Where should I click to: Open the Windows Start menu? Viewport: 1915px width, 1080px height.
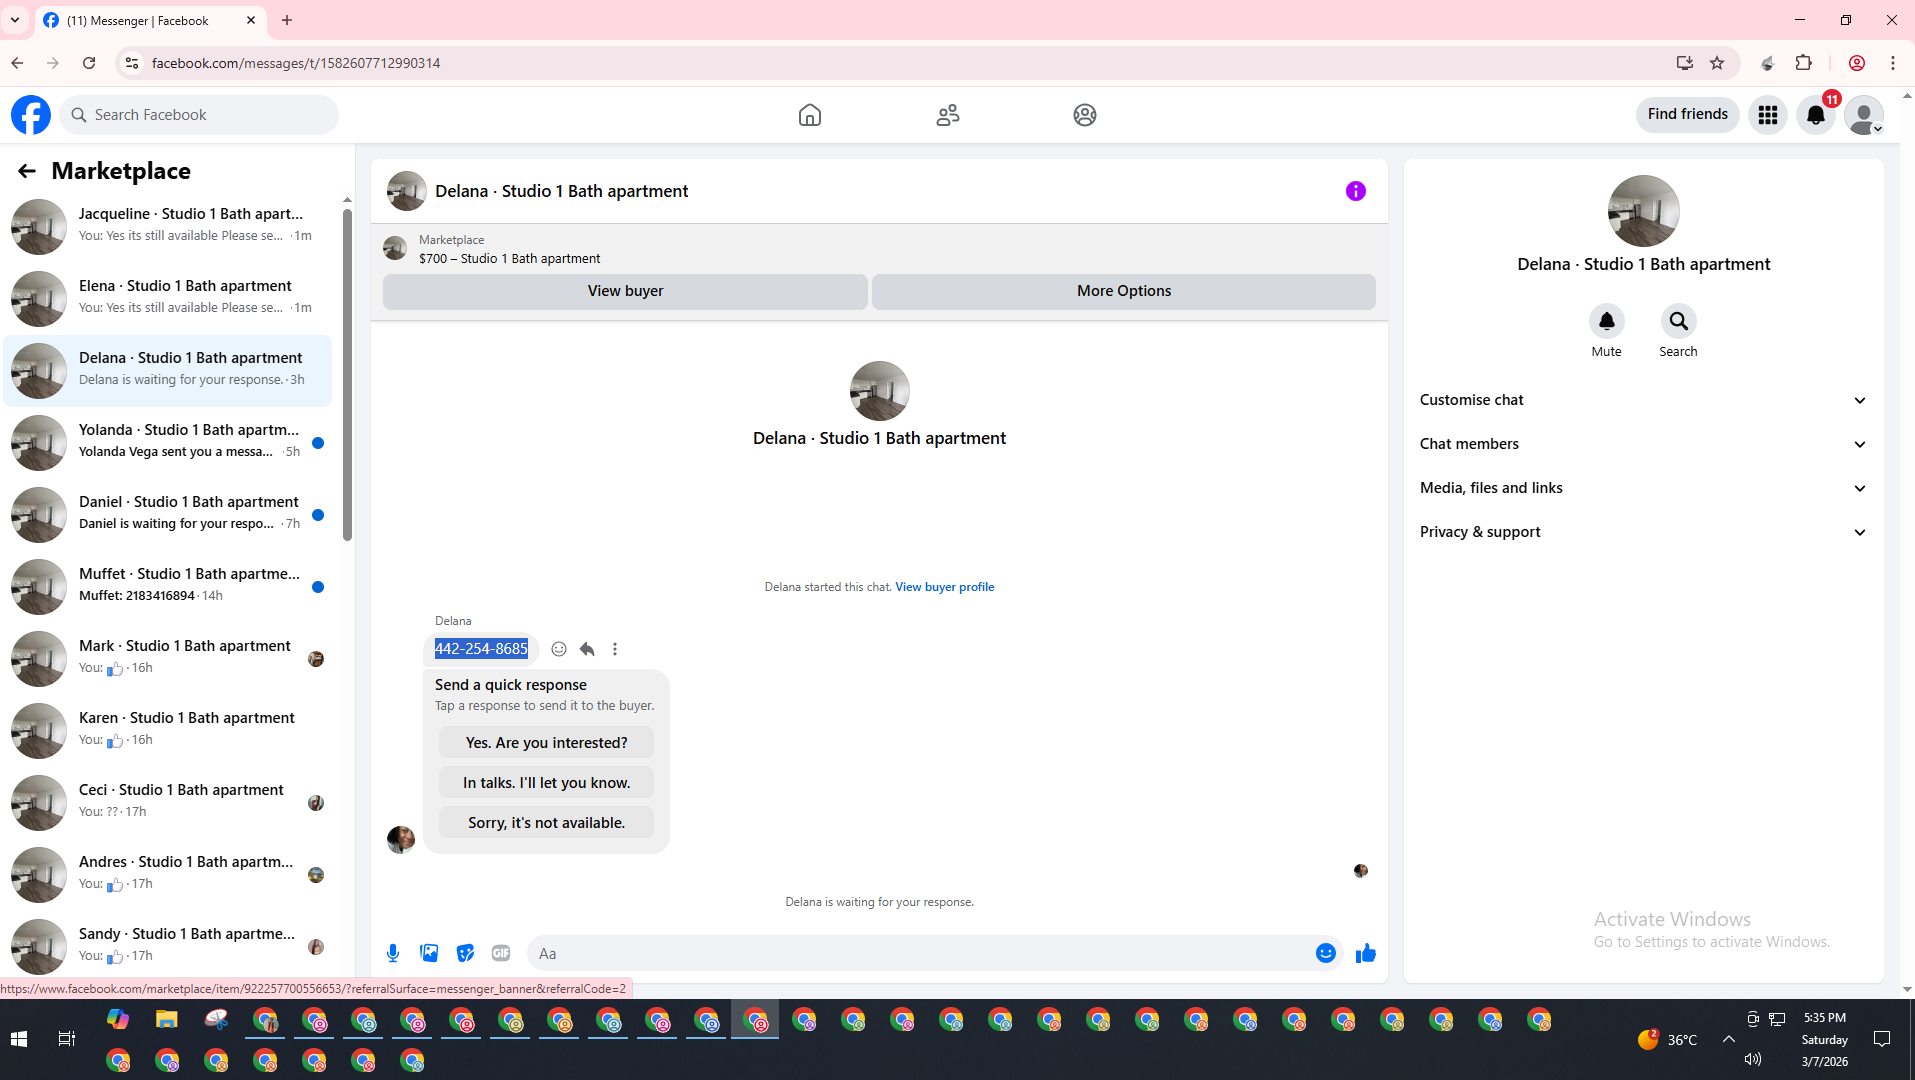coord(19,1040)
